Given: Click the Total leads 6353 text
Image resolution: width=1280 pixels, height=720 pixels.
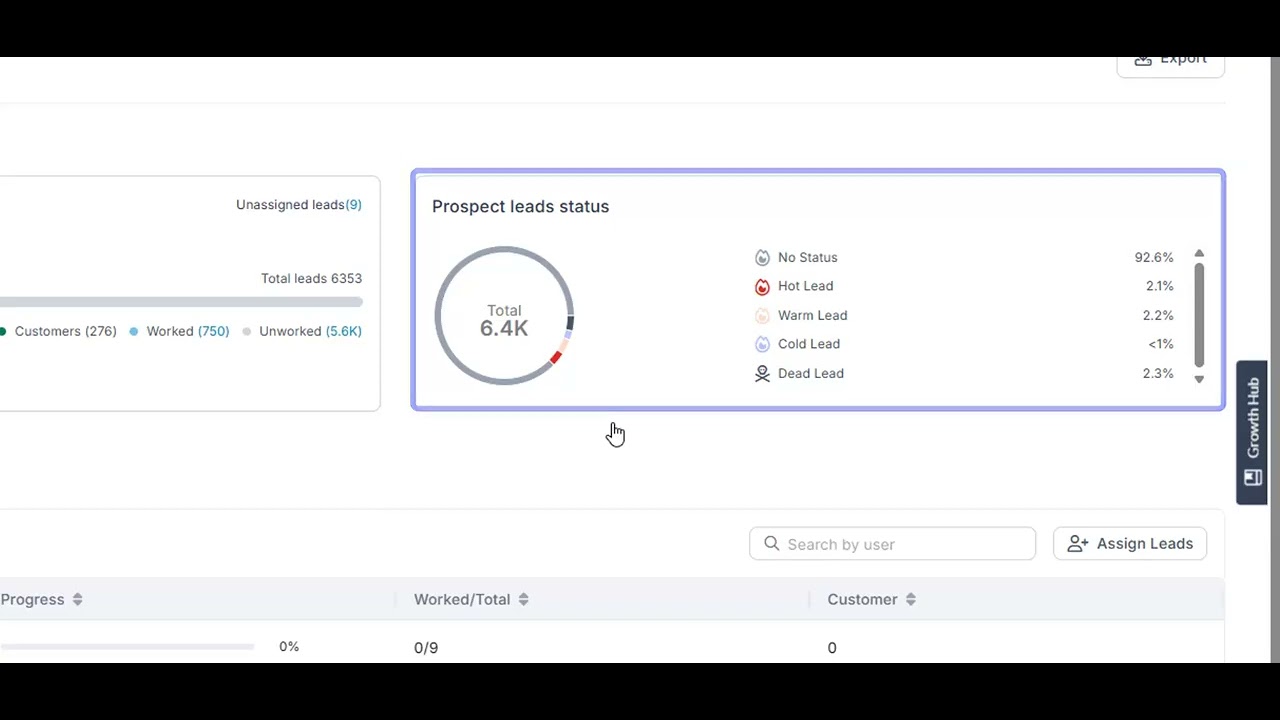Looking at the screenshot, I should [312, 278].
